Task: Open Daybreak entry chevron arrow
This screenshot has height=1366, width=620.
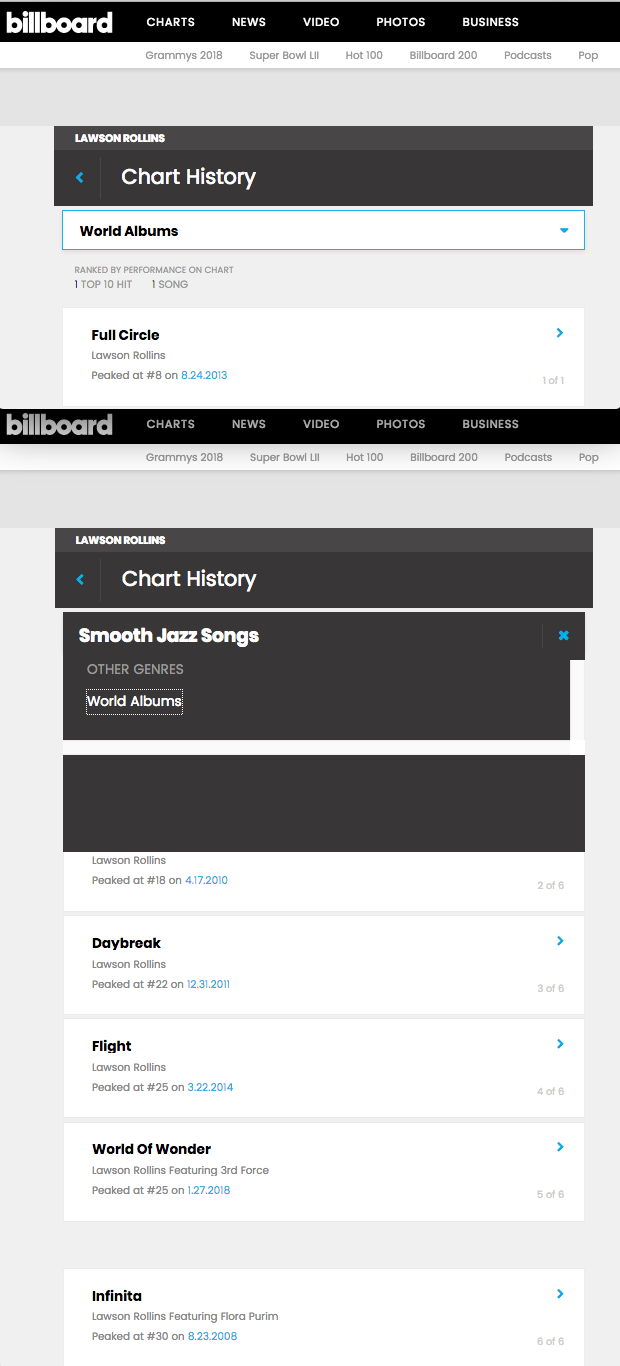Action: [560, 941]
